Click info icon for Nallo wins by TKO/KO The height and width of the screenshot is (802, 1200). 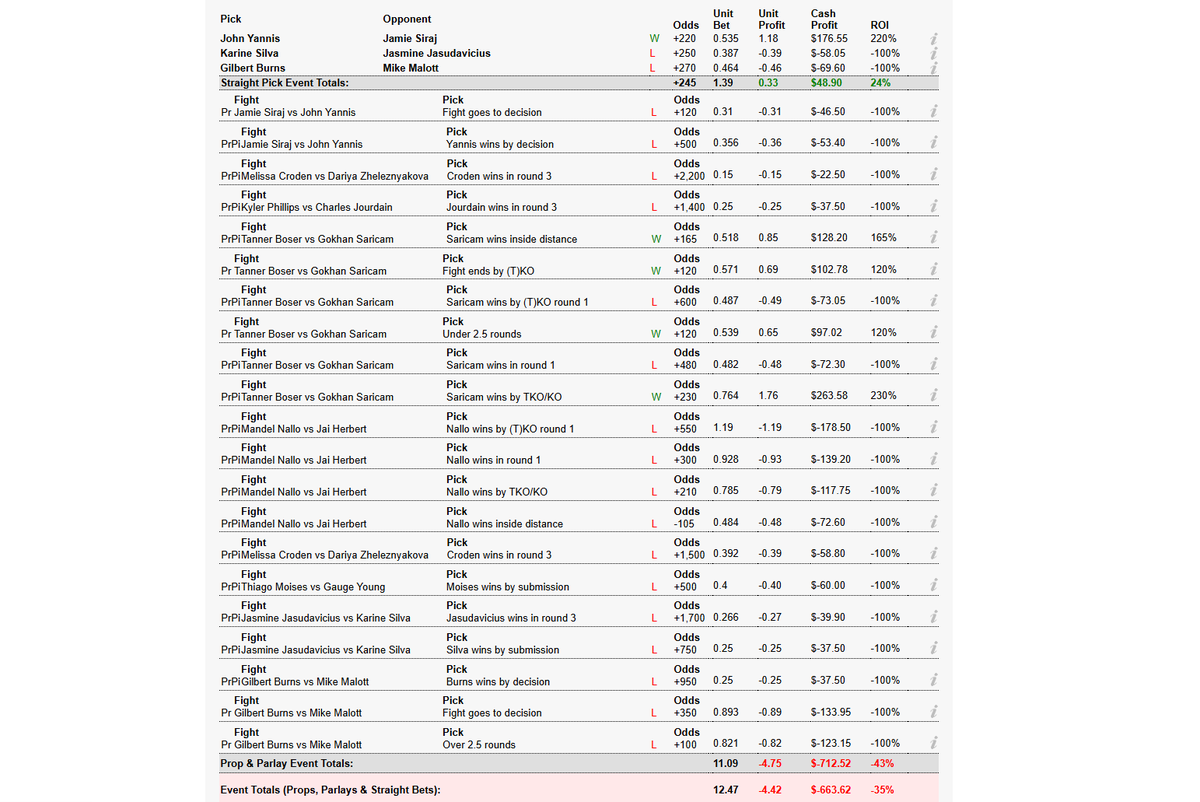[x=932, y=492]
